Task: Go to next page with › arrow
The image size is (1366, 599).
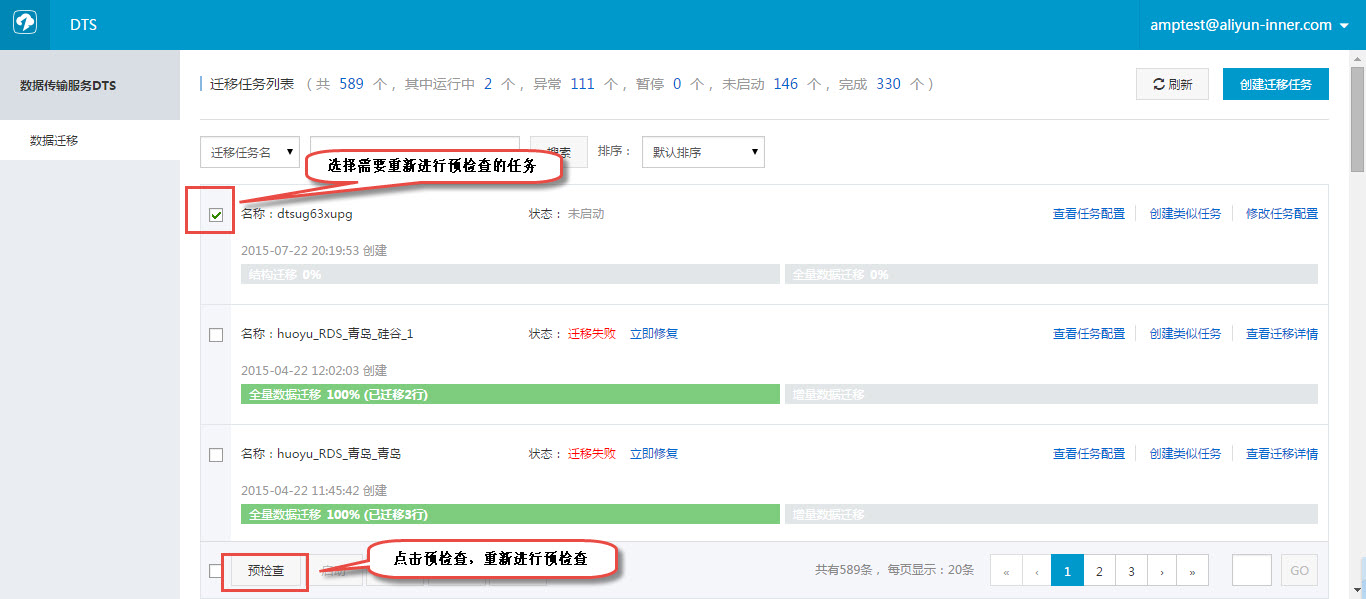Action: (x=1162, y=571)
